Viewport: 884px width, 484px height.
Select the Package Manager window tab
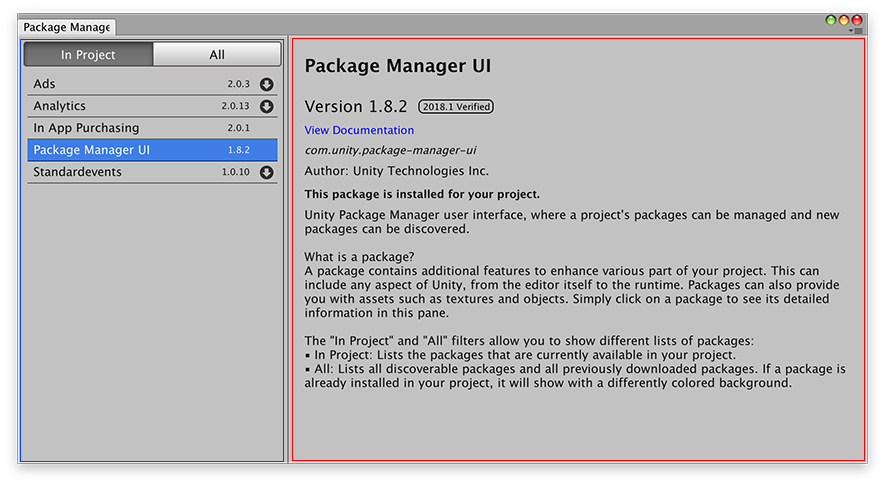[67, 27]
